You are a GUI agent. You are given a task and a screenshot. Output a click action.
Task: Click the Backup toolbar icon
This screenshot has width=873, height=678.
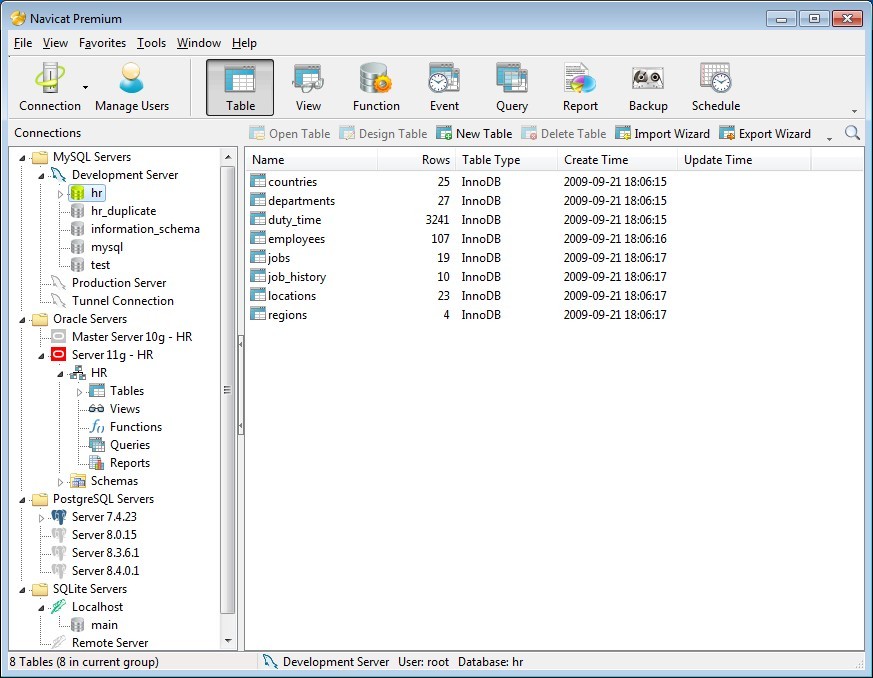648,87
